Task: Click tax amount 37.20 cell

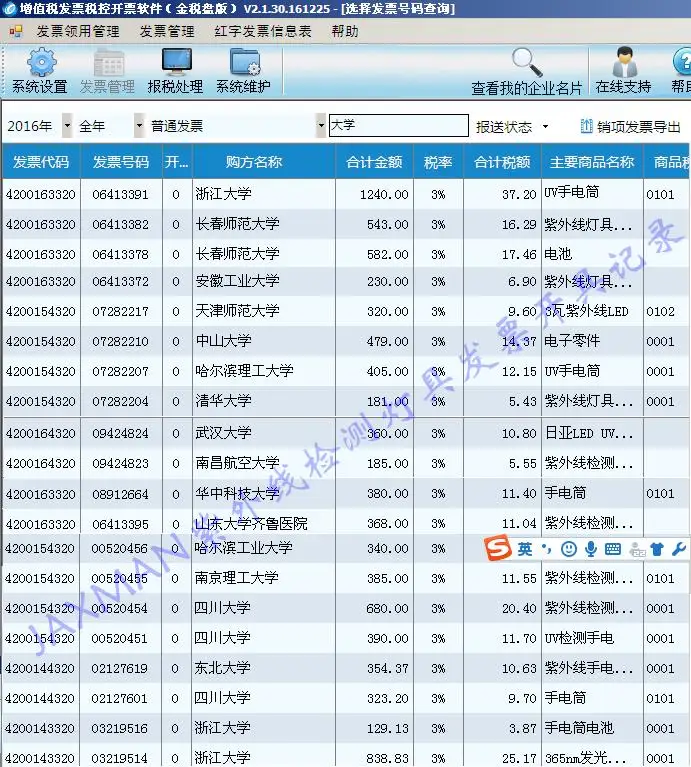Action: click(x=502, y=194)
